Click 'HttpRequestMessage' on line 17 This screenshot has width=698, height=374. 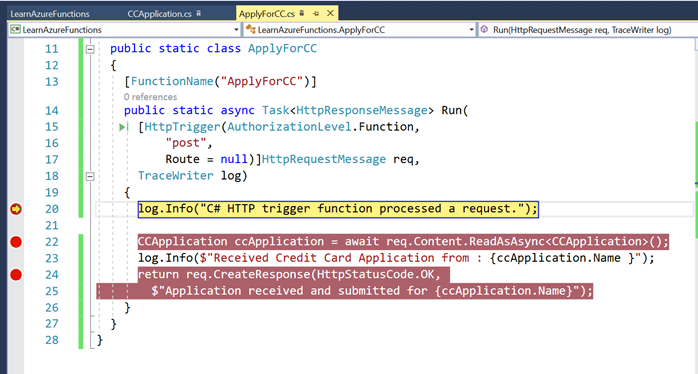[324, 159]
